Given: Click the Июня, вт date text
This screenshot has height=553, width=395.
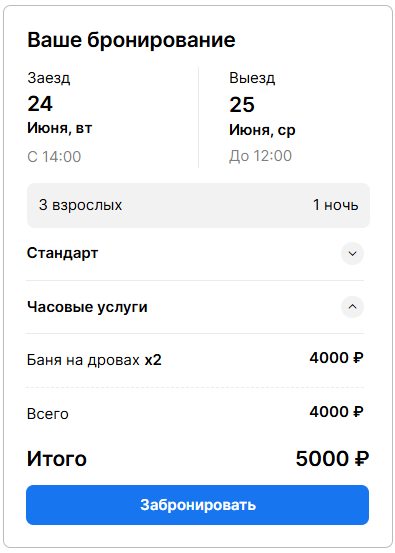Looking at the screenshot, I should [60, 128].
